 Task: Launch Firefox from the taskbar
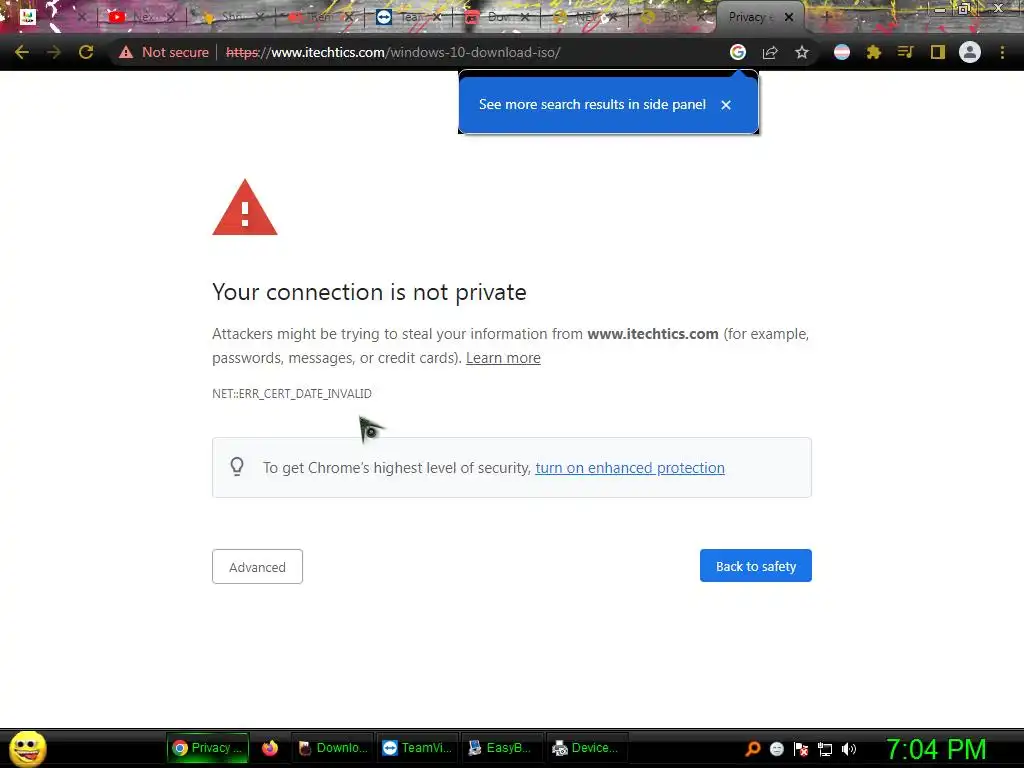pyautogui.click(x=270, y=748)
